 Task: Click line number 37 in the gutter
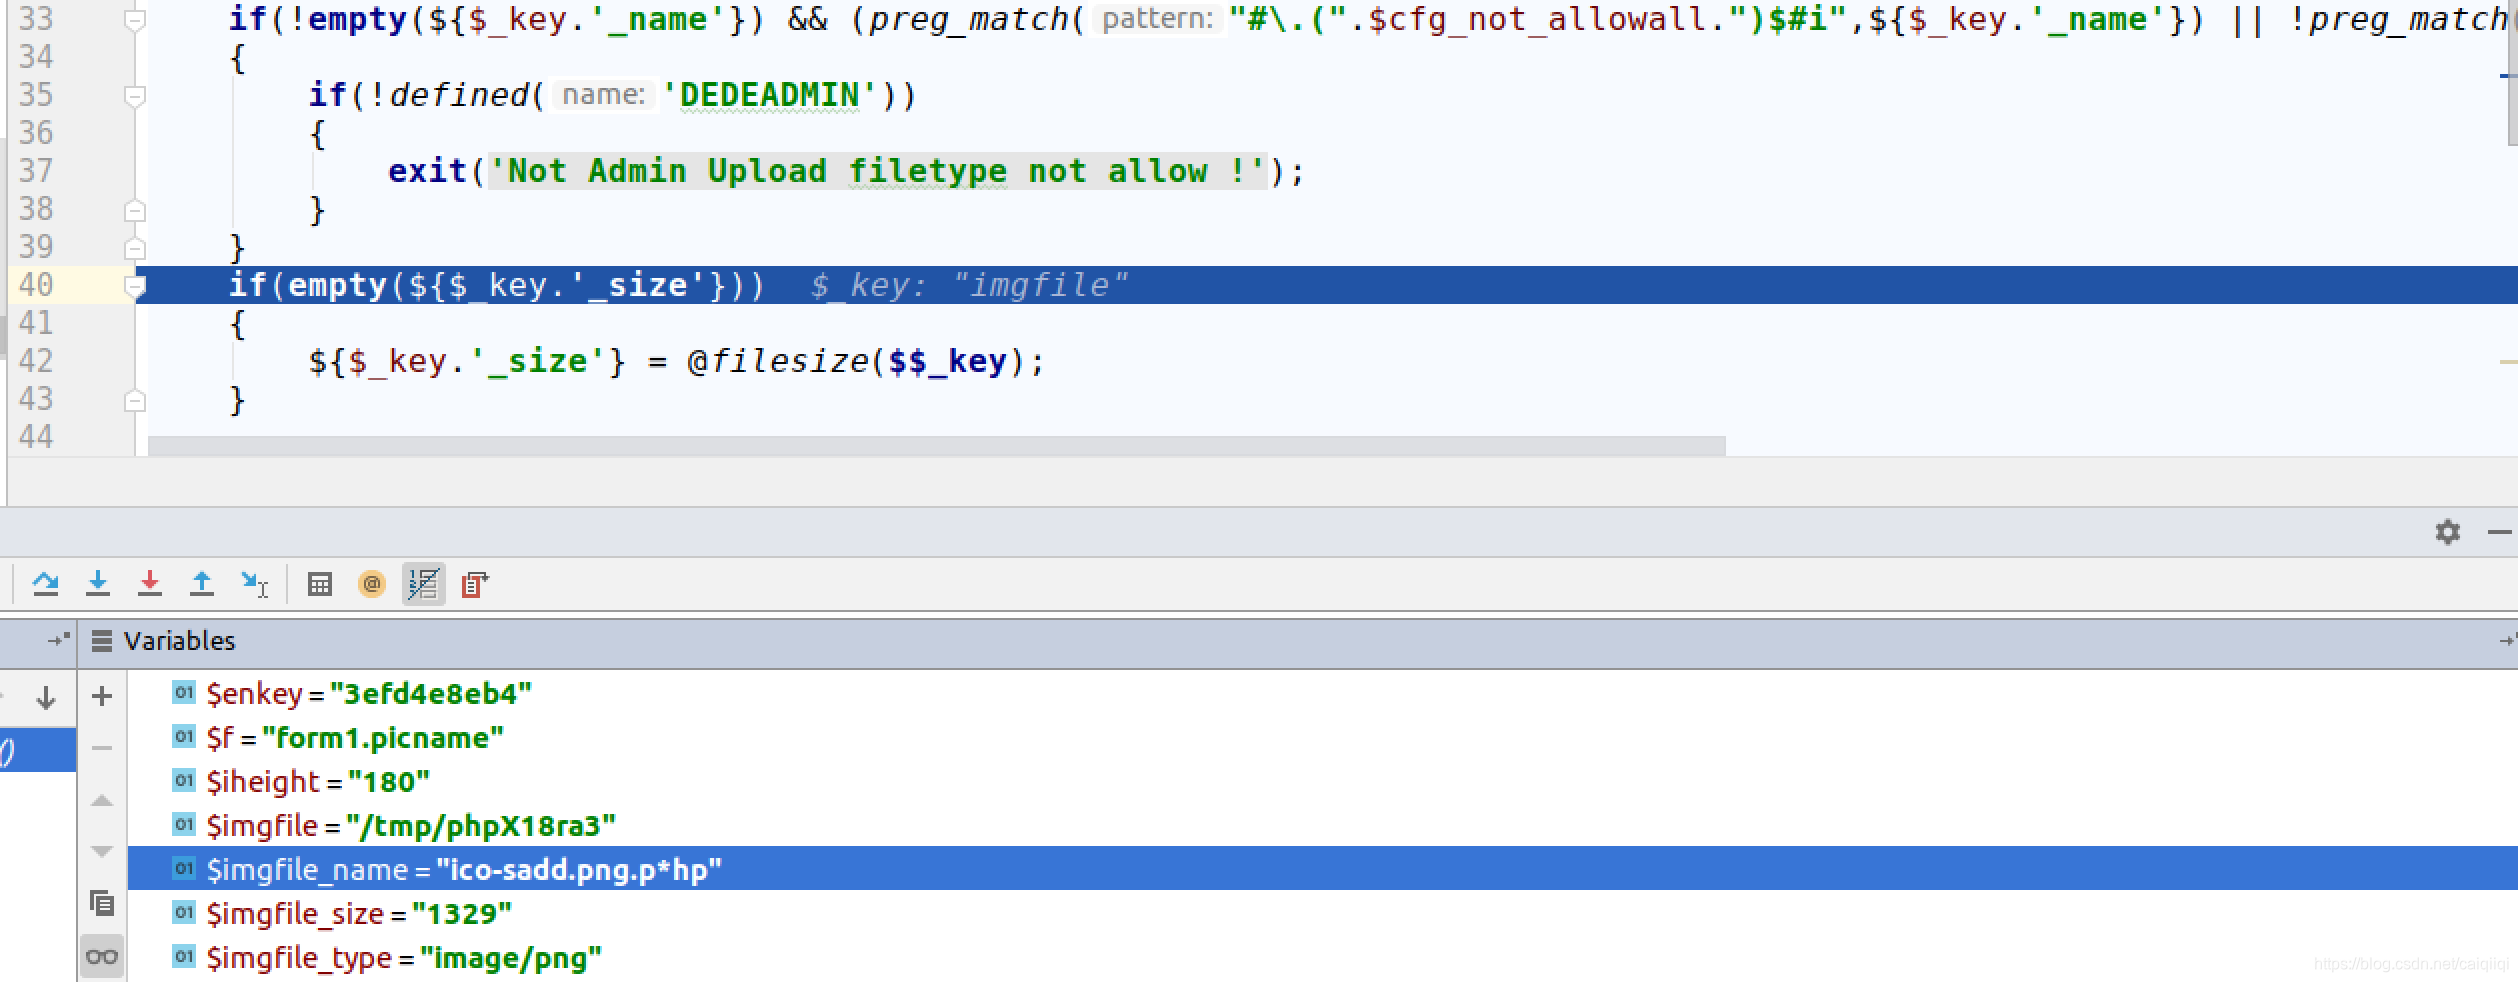point(36,171)
